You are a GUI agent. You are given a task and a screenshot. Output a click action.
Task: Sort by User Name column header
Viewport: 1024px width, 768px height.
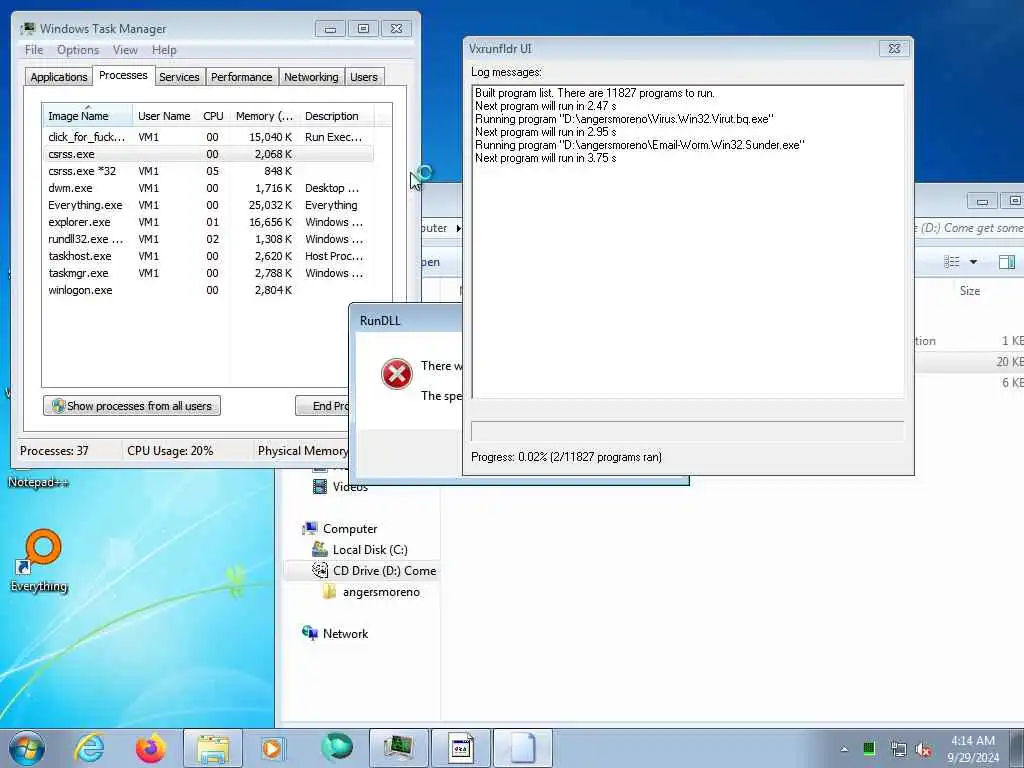click(164, 116)
